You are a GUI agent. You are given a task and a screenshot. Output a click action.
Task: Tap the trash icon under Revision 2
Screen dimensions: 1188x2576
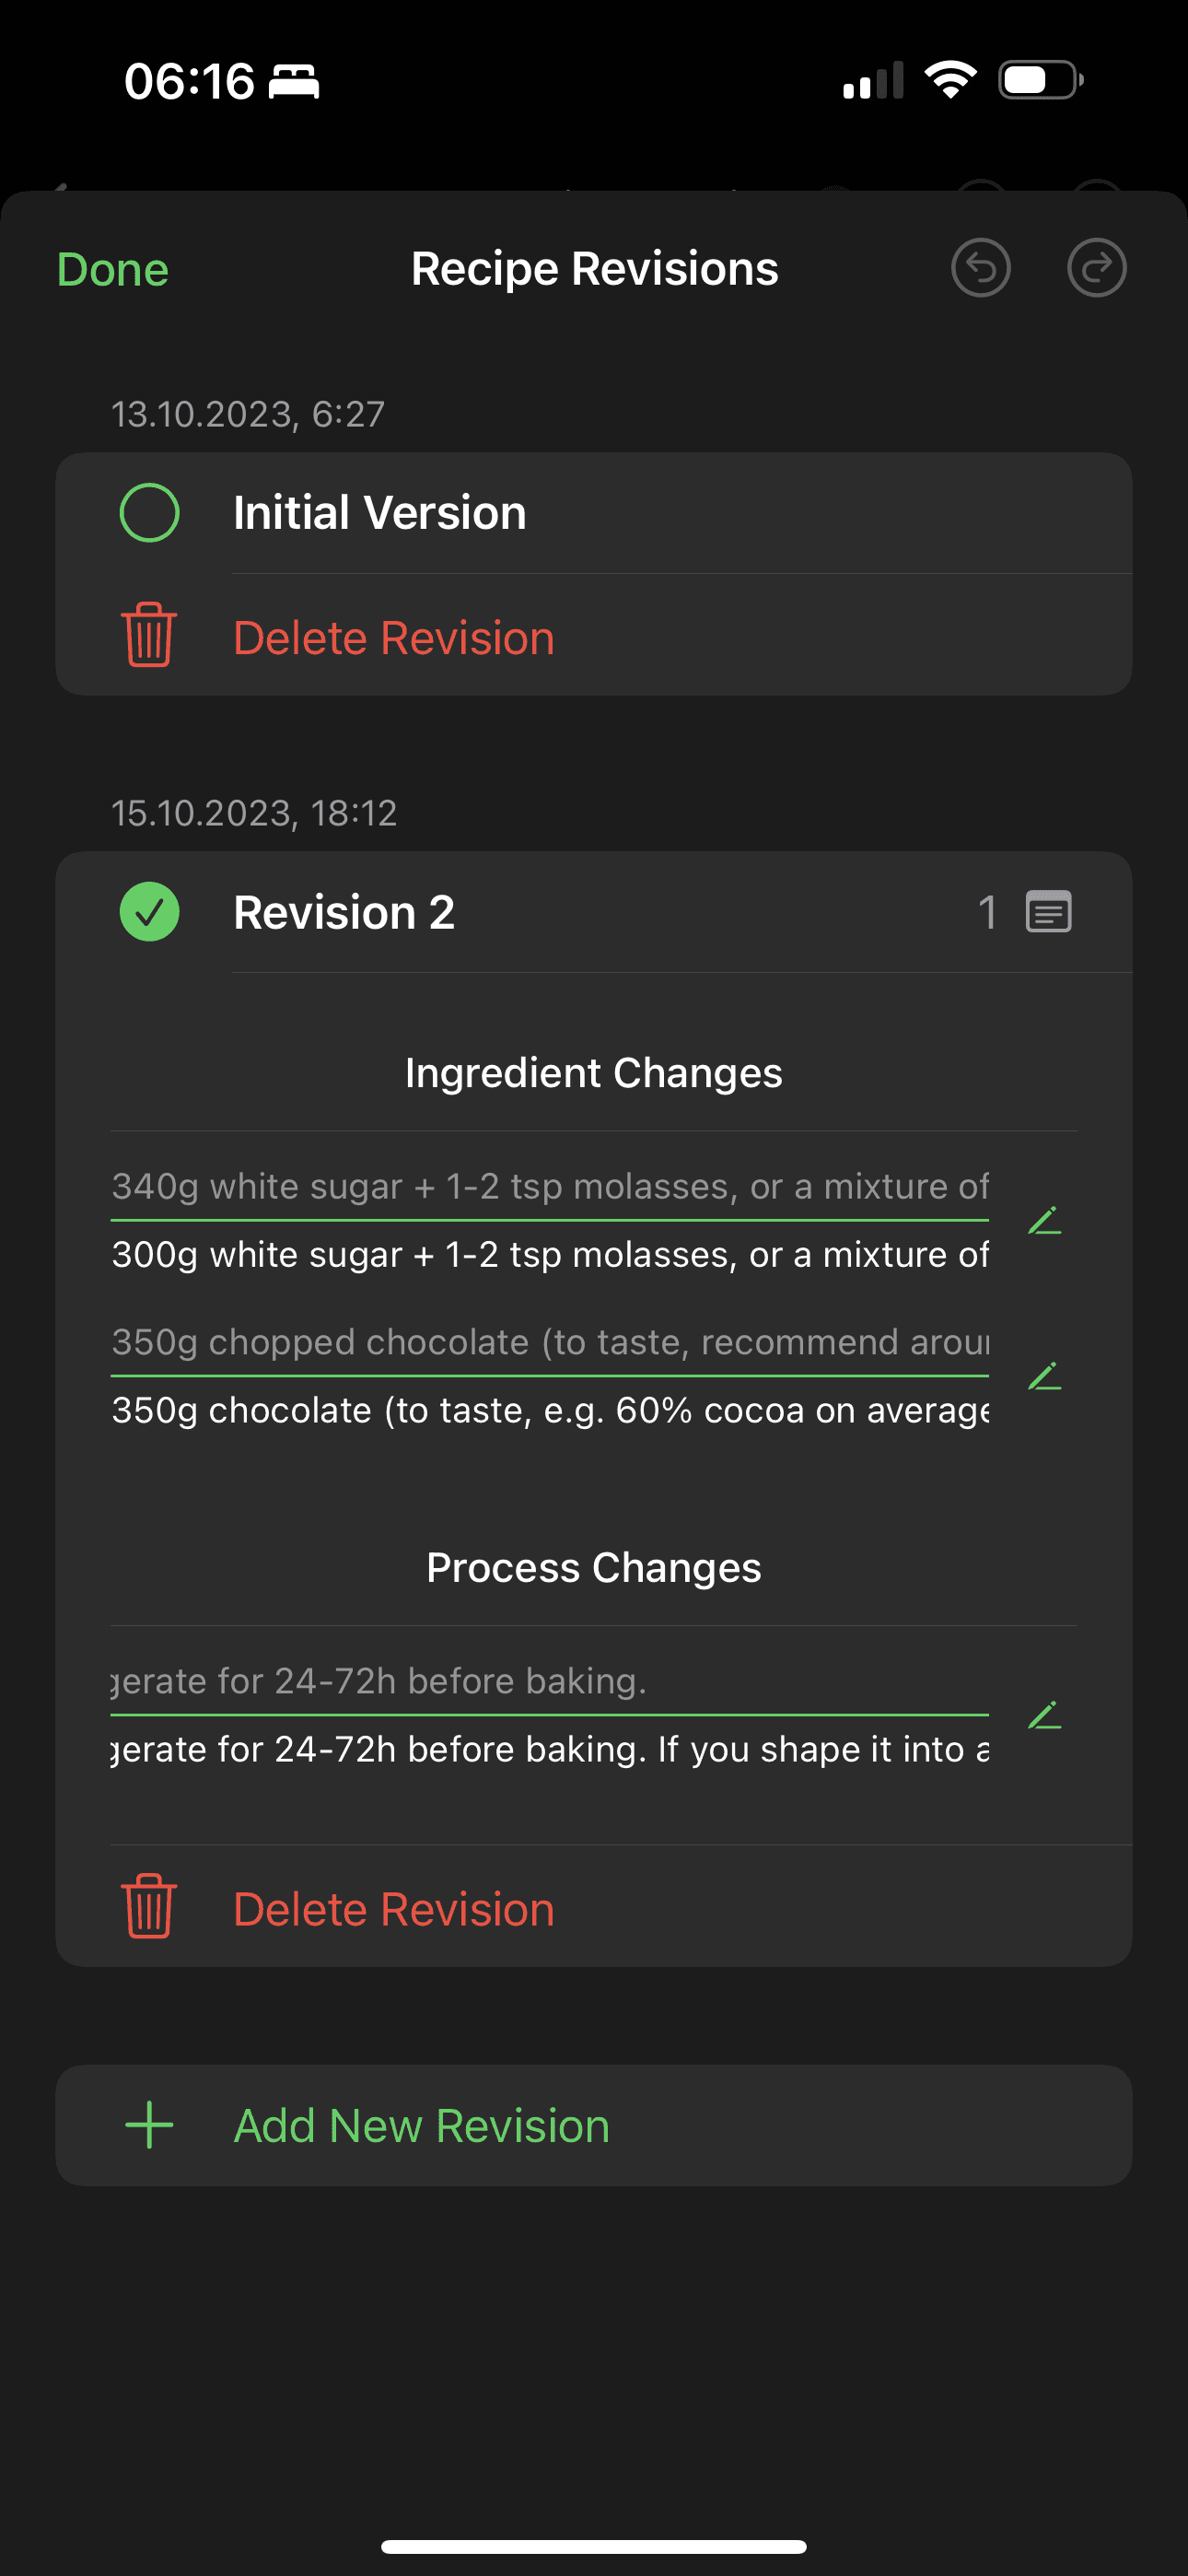point(148,1906)
